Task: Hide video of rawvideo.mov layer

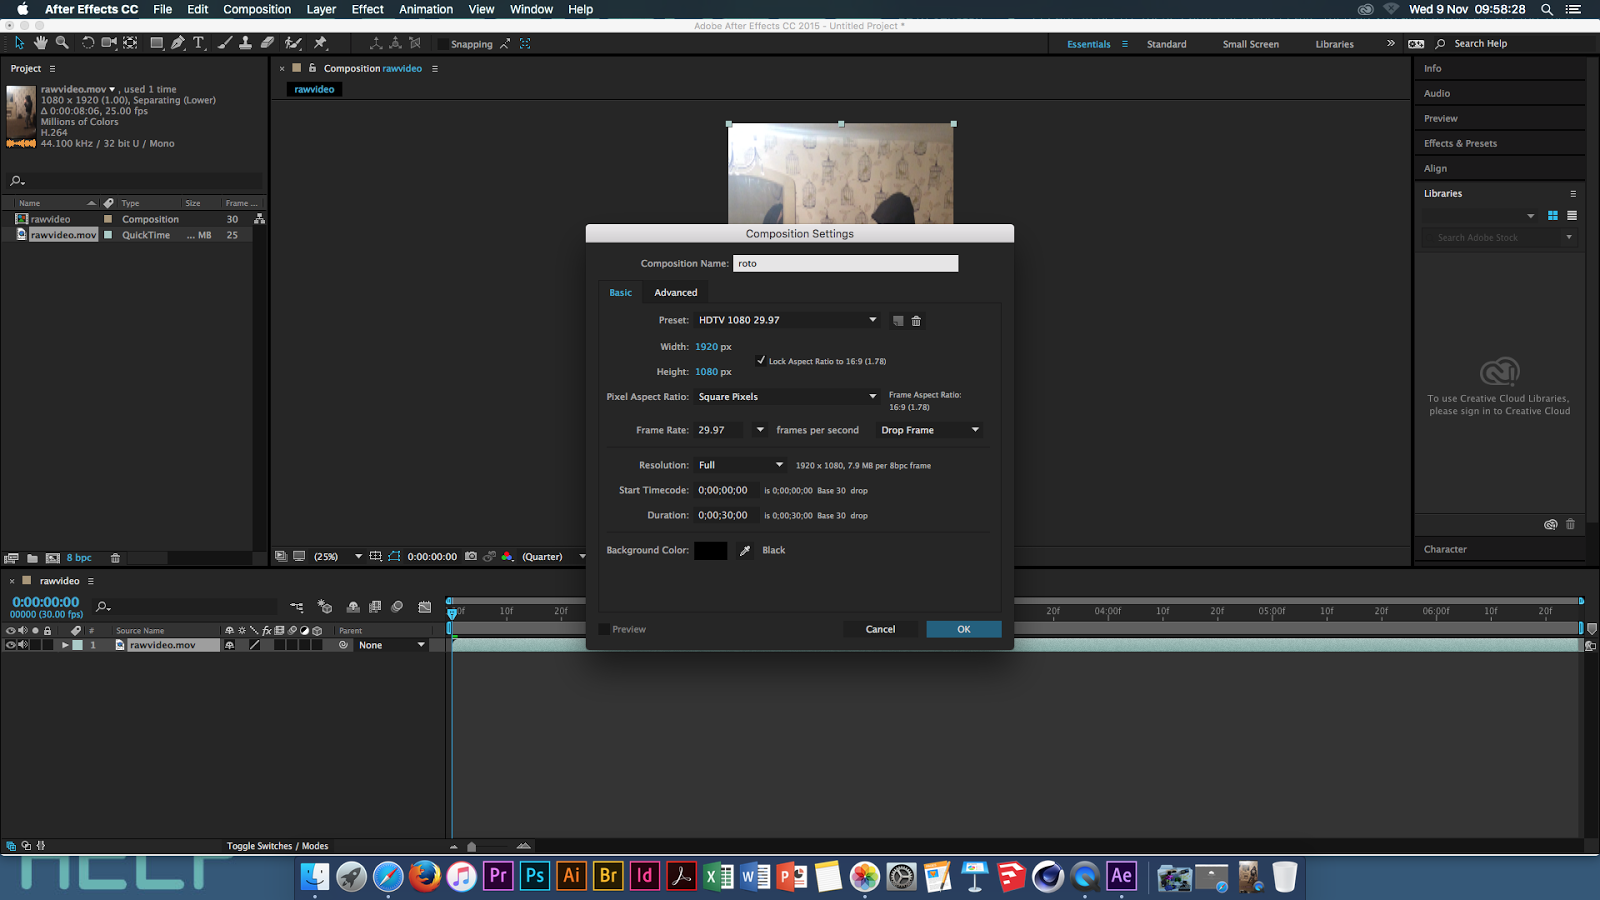Action: tap(11, 645)
